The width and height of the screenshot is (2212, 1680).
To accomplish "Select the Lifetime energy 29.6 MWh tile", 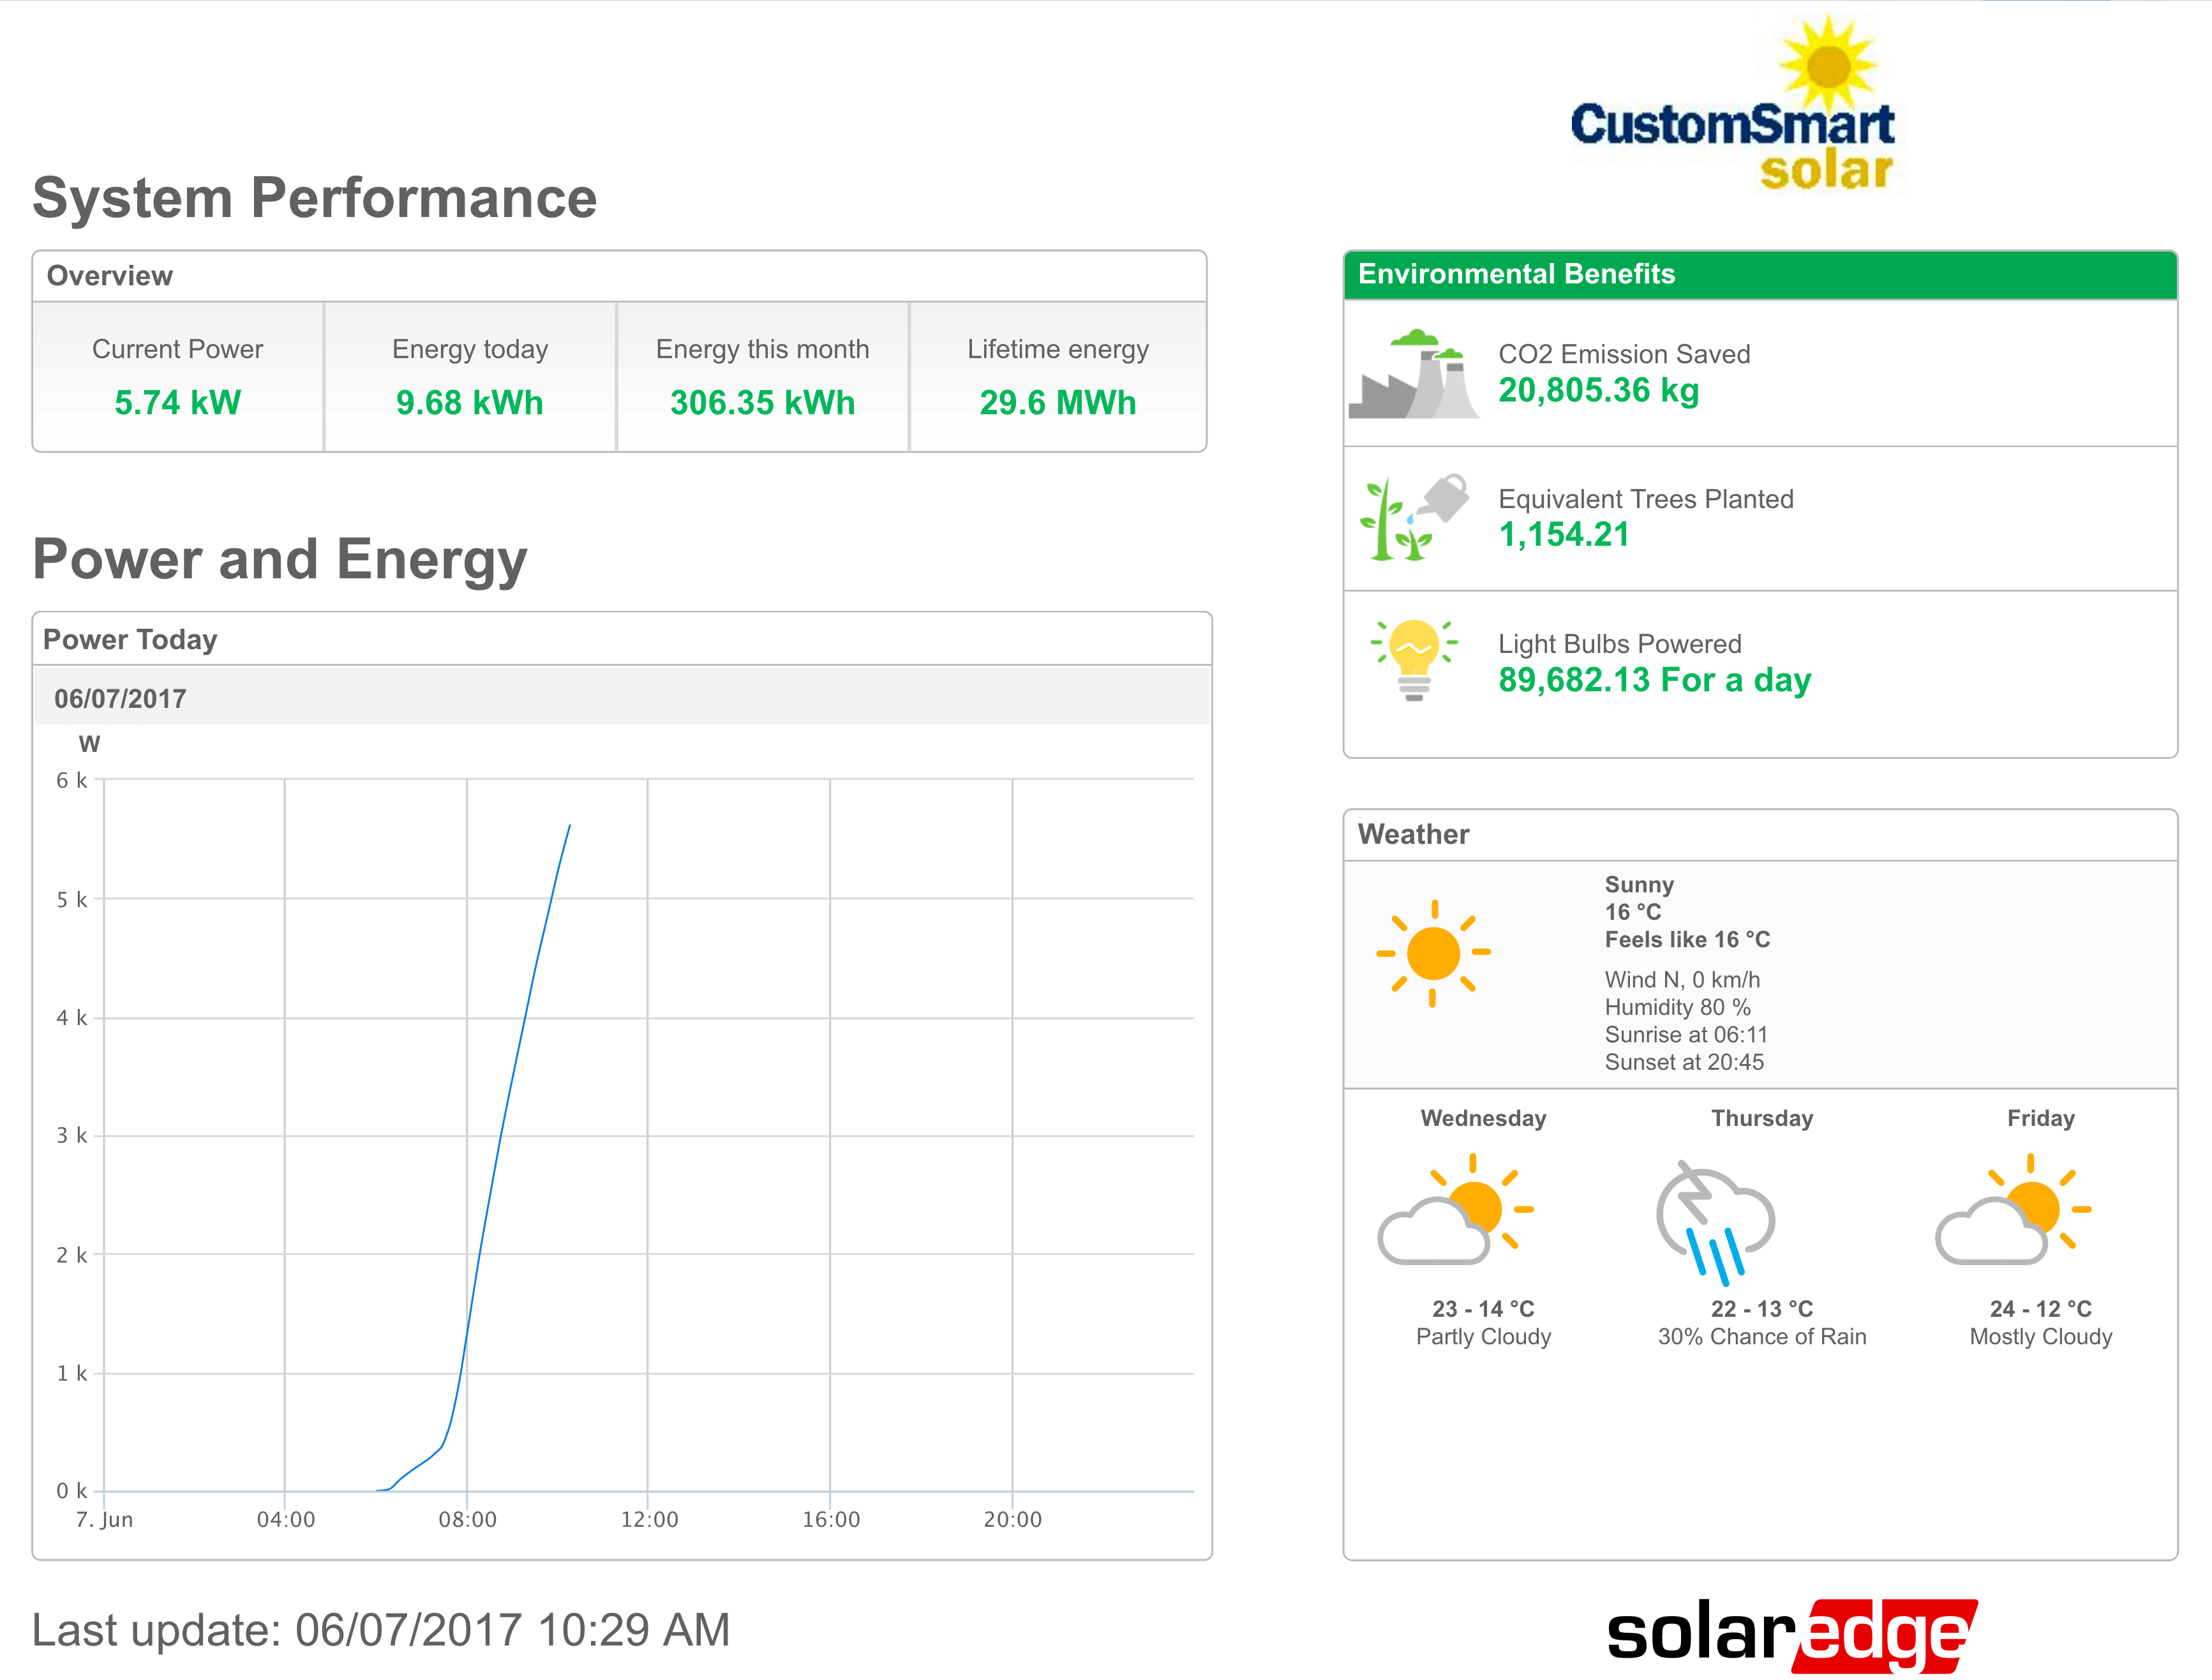I will [x=1057, y=377].
